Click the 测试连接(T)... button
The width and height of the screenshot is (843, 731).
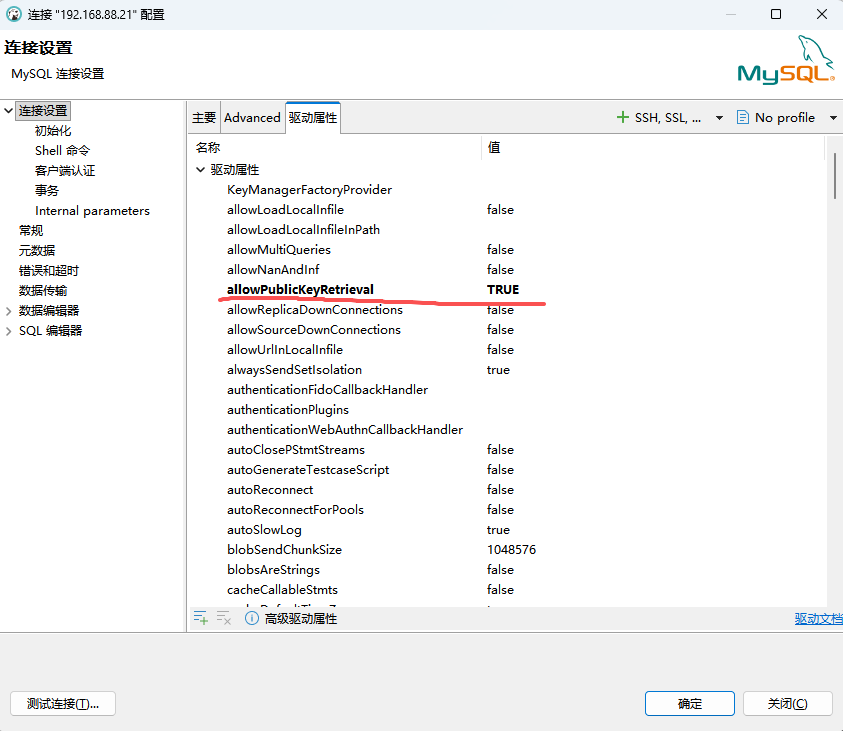tap(63, 703)
